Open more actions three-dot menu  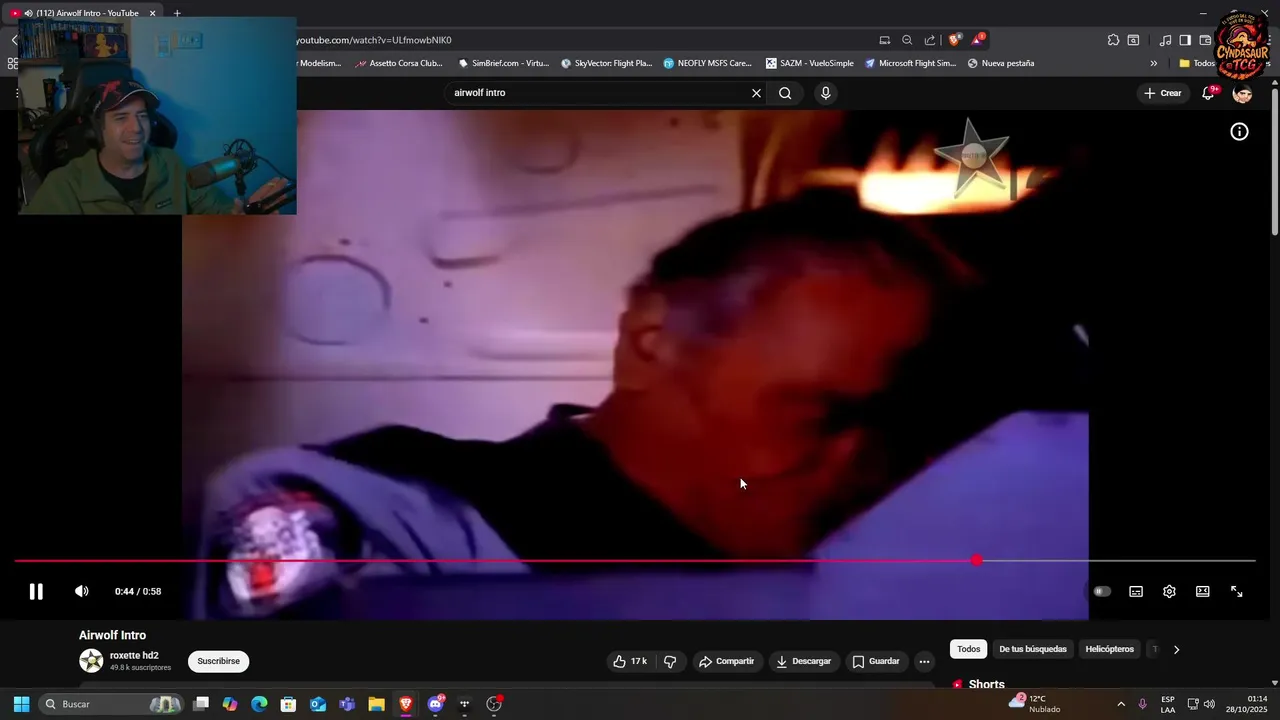coord(924,661)
